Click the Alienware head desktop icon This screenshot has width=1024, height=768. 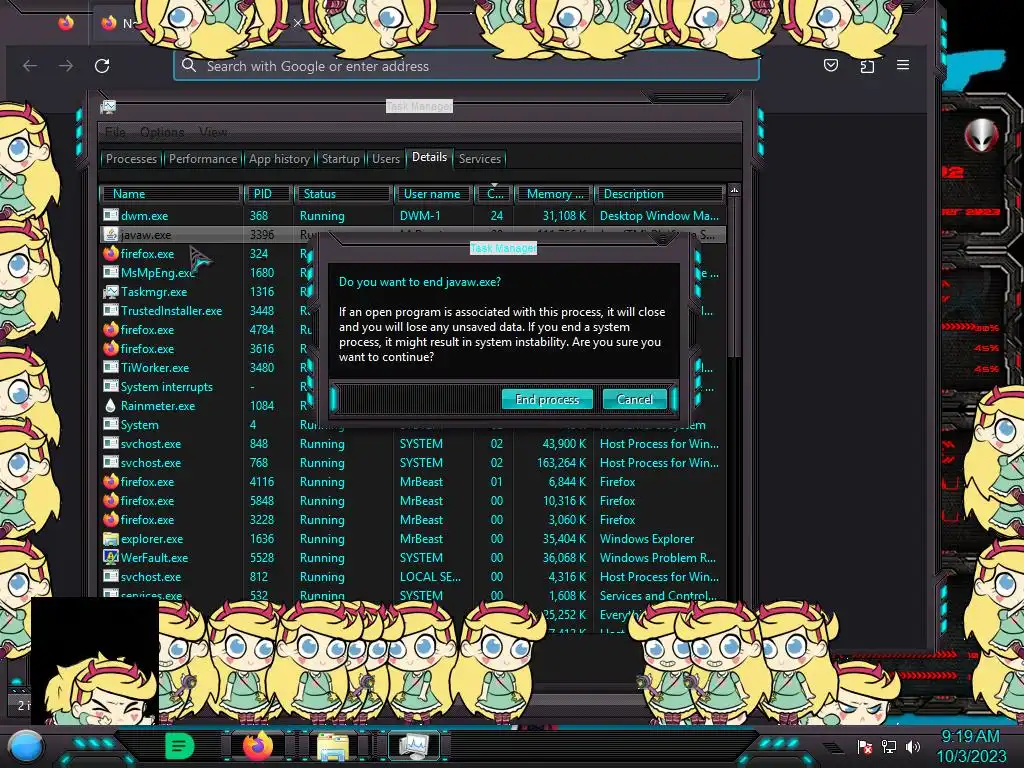(982, 135)
